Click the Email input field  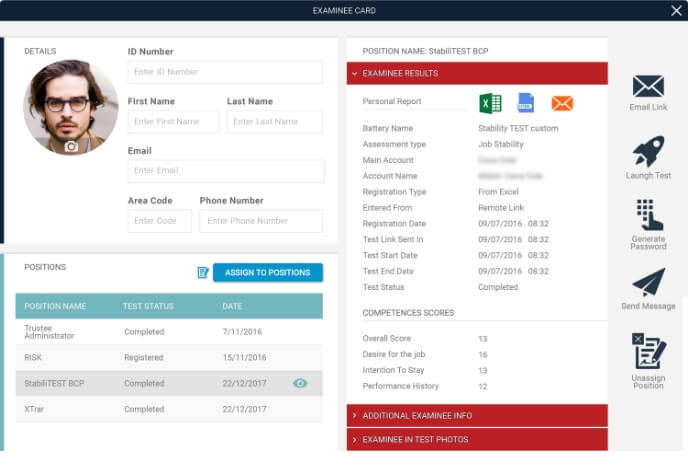coord(226,171)
